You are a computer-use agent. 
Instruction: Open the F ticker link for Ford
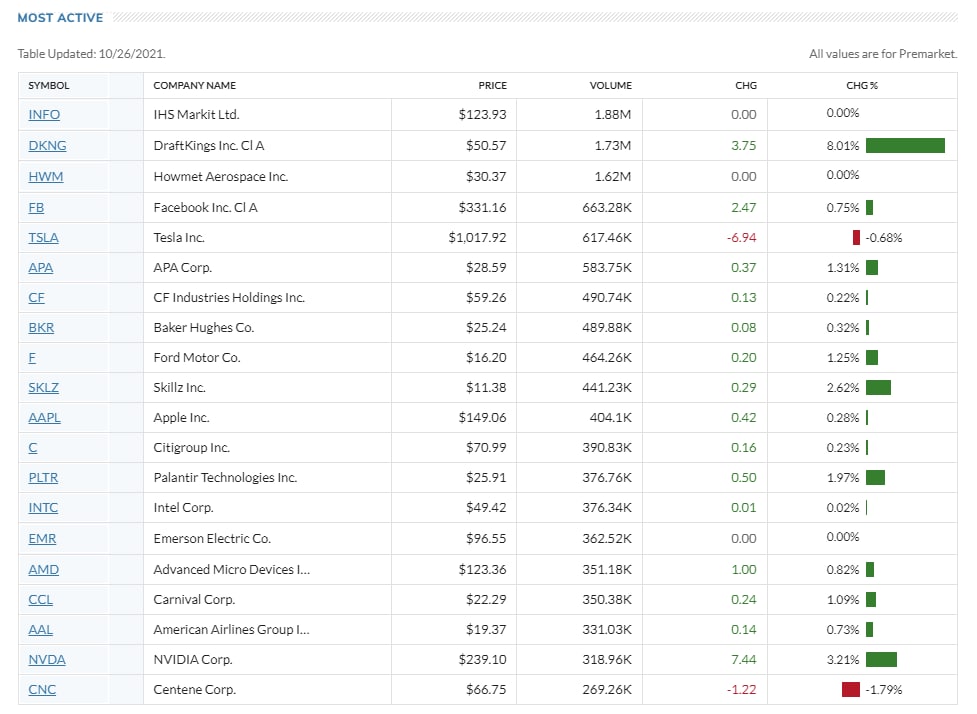click(x=32, y=358)
